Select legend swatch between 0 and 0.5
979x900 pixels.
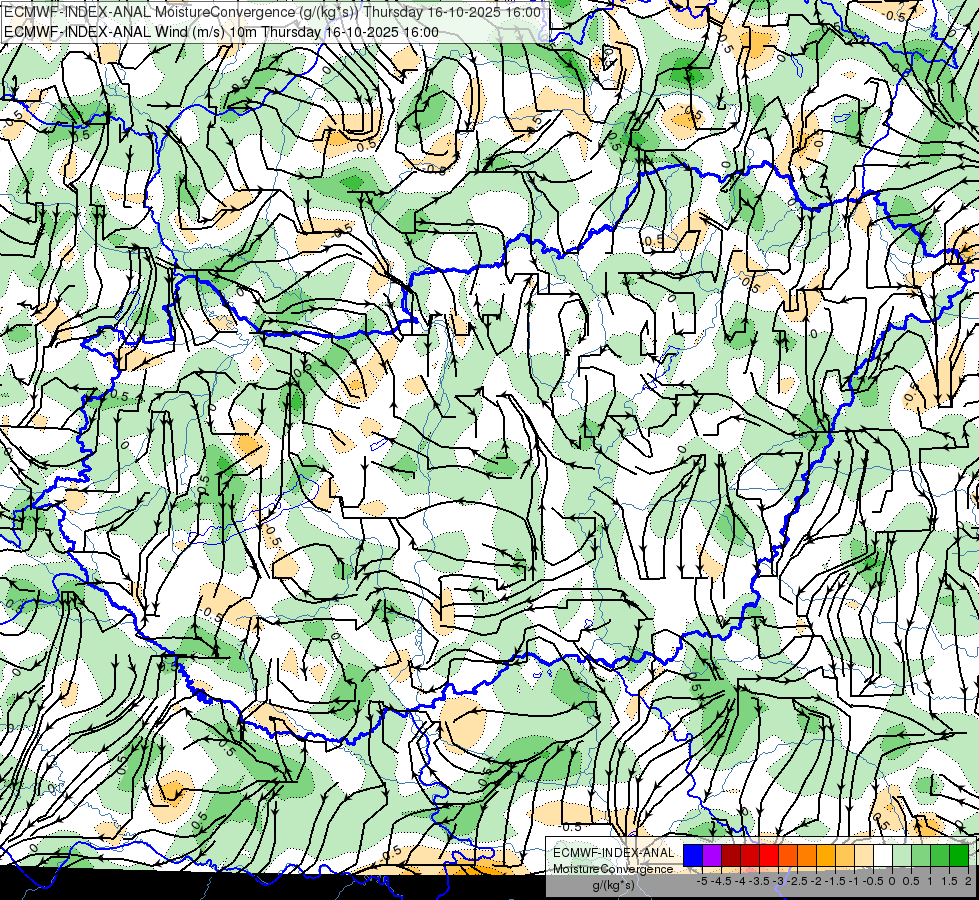point(902,855)
